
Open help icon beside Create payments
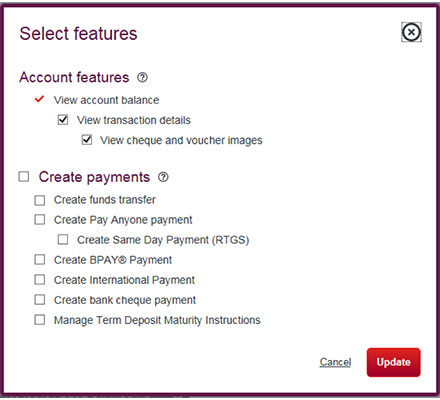(163, 177)
